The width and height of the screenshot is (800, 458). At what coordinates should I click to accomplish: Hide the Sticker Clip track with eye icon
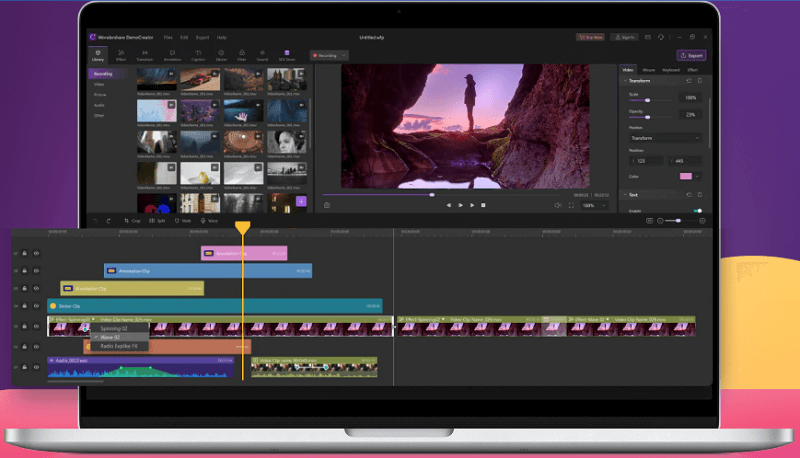click(36, 306)
